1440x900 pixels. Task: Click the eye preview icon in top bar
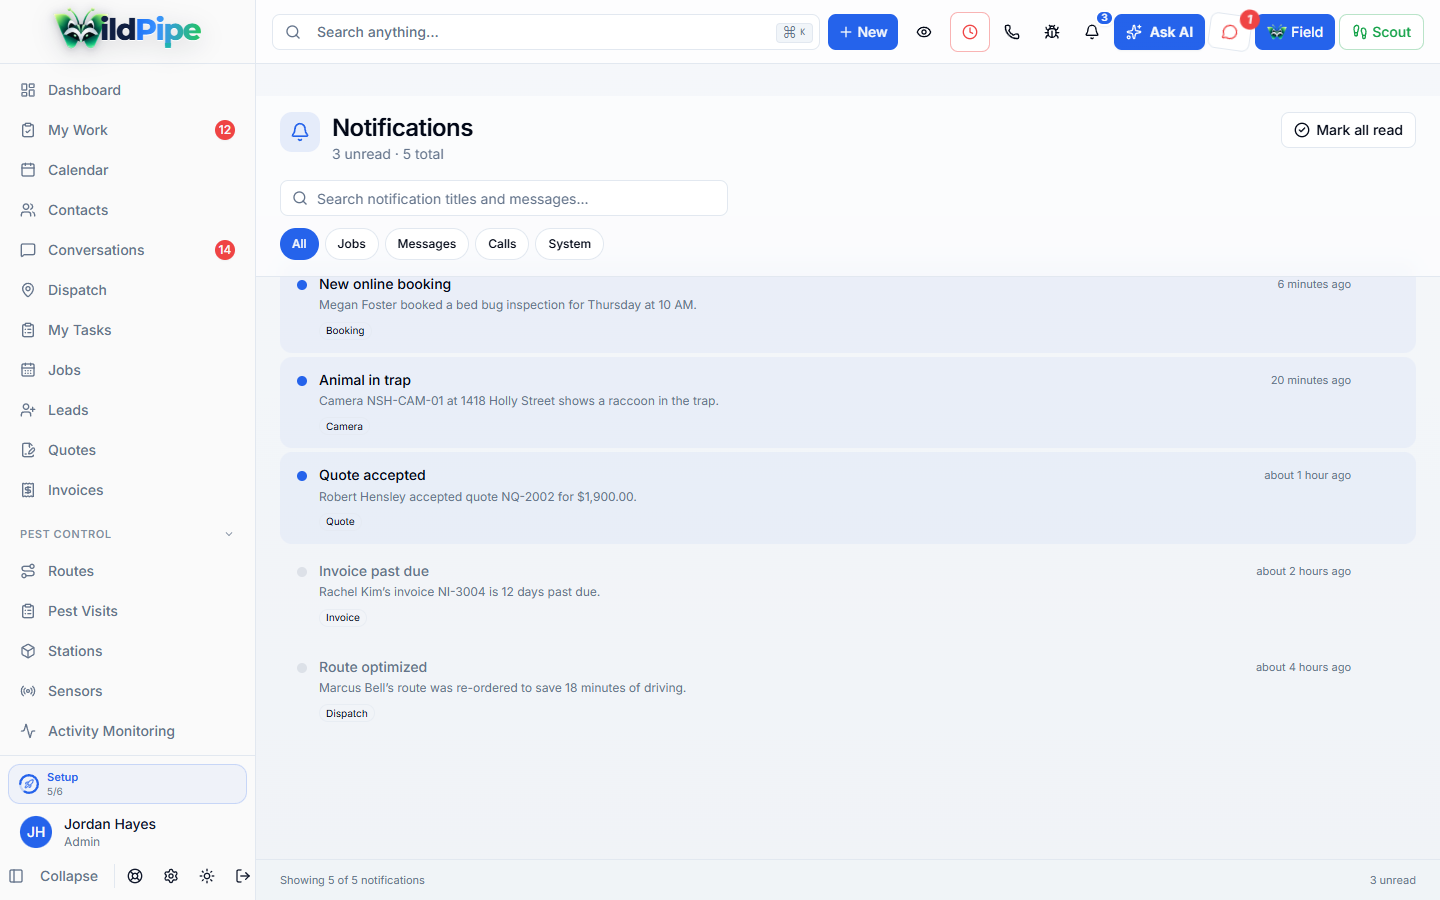coord(924,32)
